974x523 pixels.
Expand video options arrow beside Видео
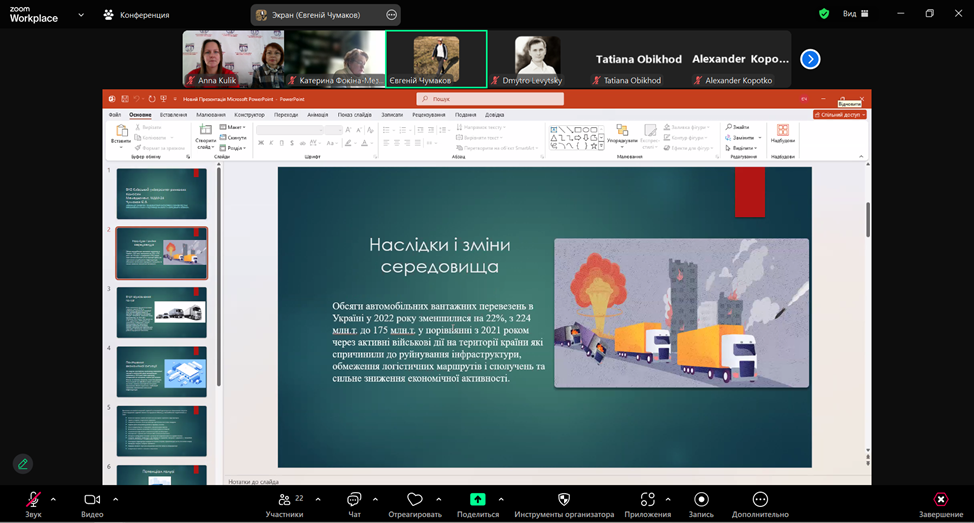coord(116,498)
